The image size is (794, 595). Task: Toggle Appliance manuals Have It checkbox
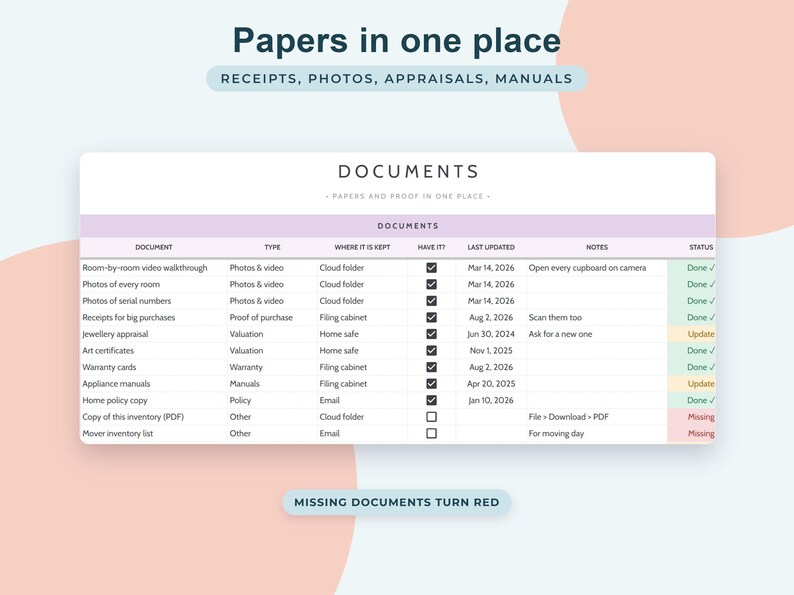pos(431,384)
